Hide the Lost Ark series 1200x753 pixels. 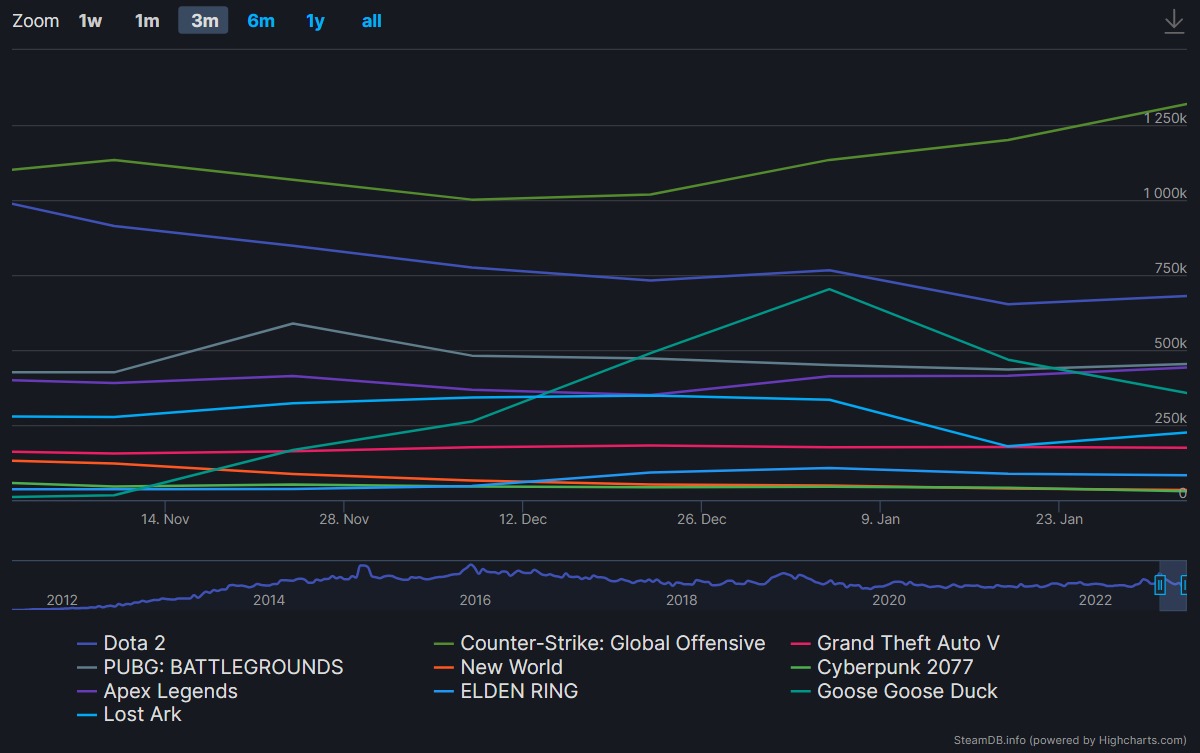(x=129, y=715)
